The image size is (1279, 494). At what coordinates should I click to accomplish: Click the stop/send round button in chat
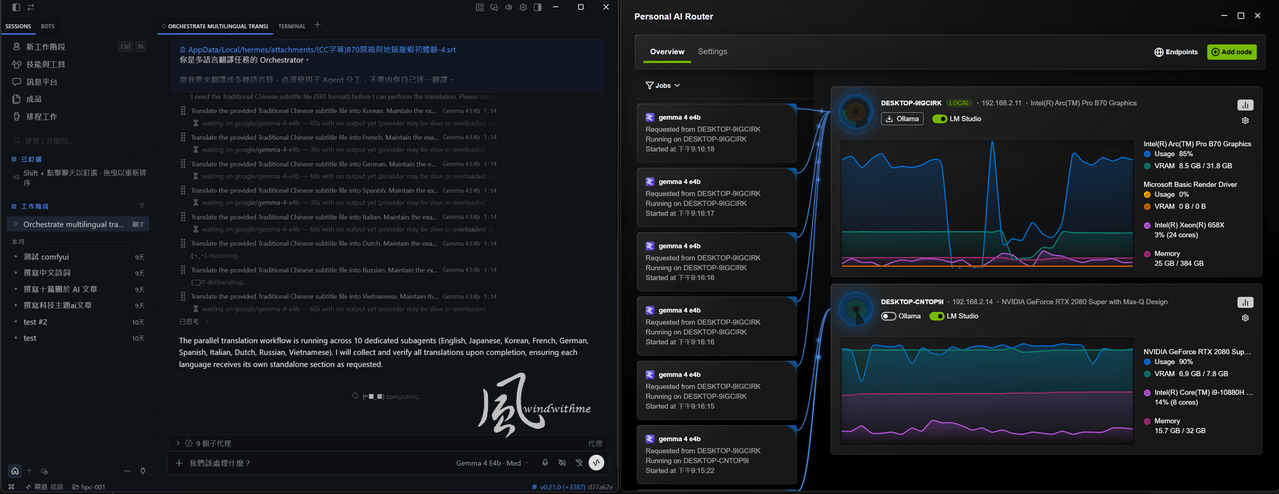[597, 463]
